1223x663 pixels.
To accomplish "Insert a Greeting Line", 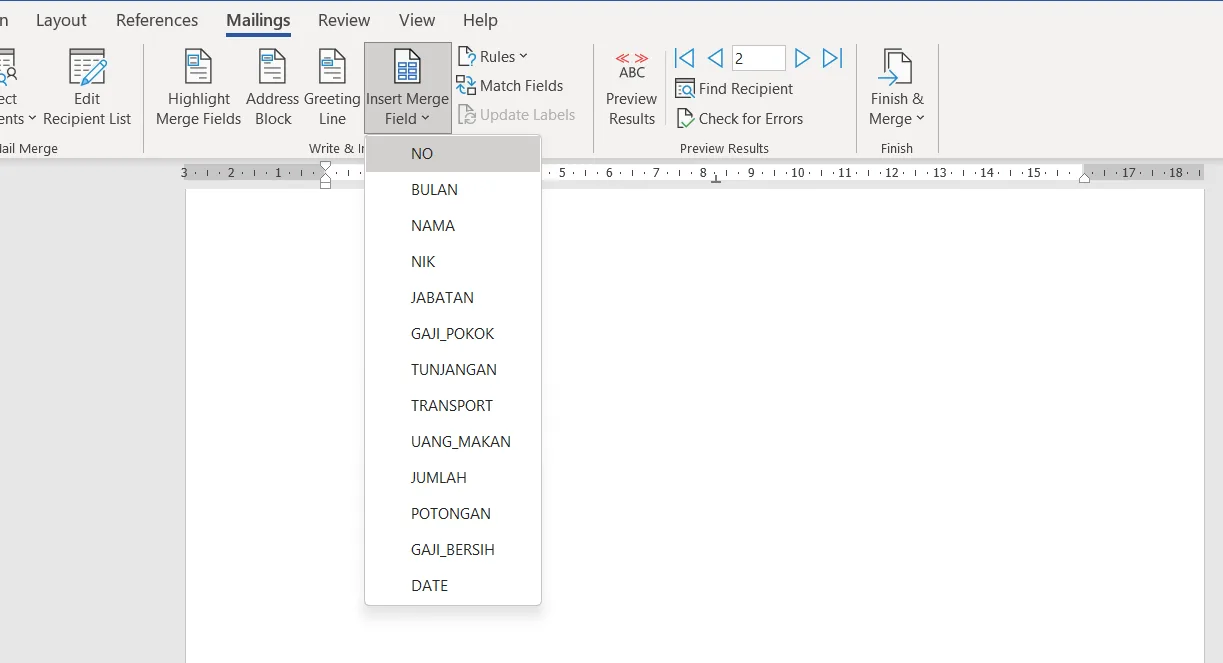I will pyautogui.click(x=332, y=88).
